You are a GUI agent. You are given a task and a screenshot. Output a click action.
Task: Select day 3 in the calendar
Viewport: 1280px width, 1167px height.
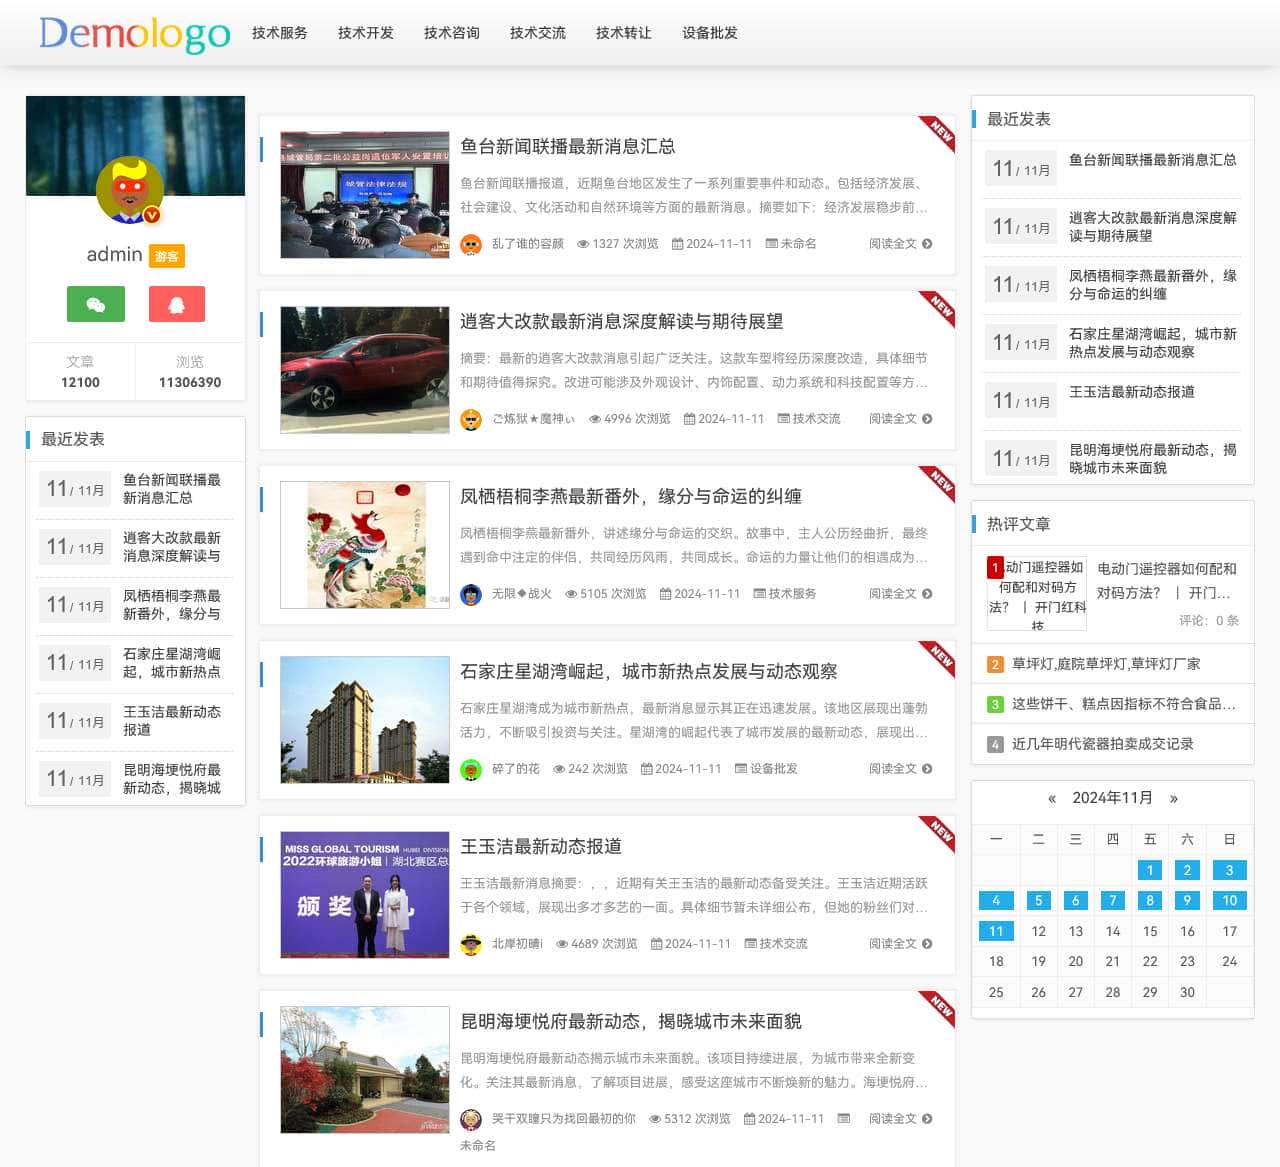pos(1229,870)
